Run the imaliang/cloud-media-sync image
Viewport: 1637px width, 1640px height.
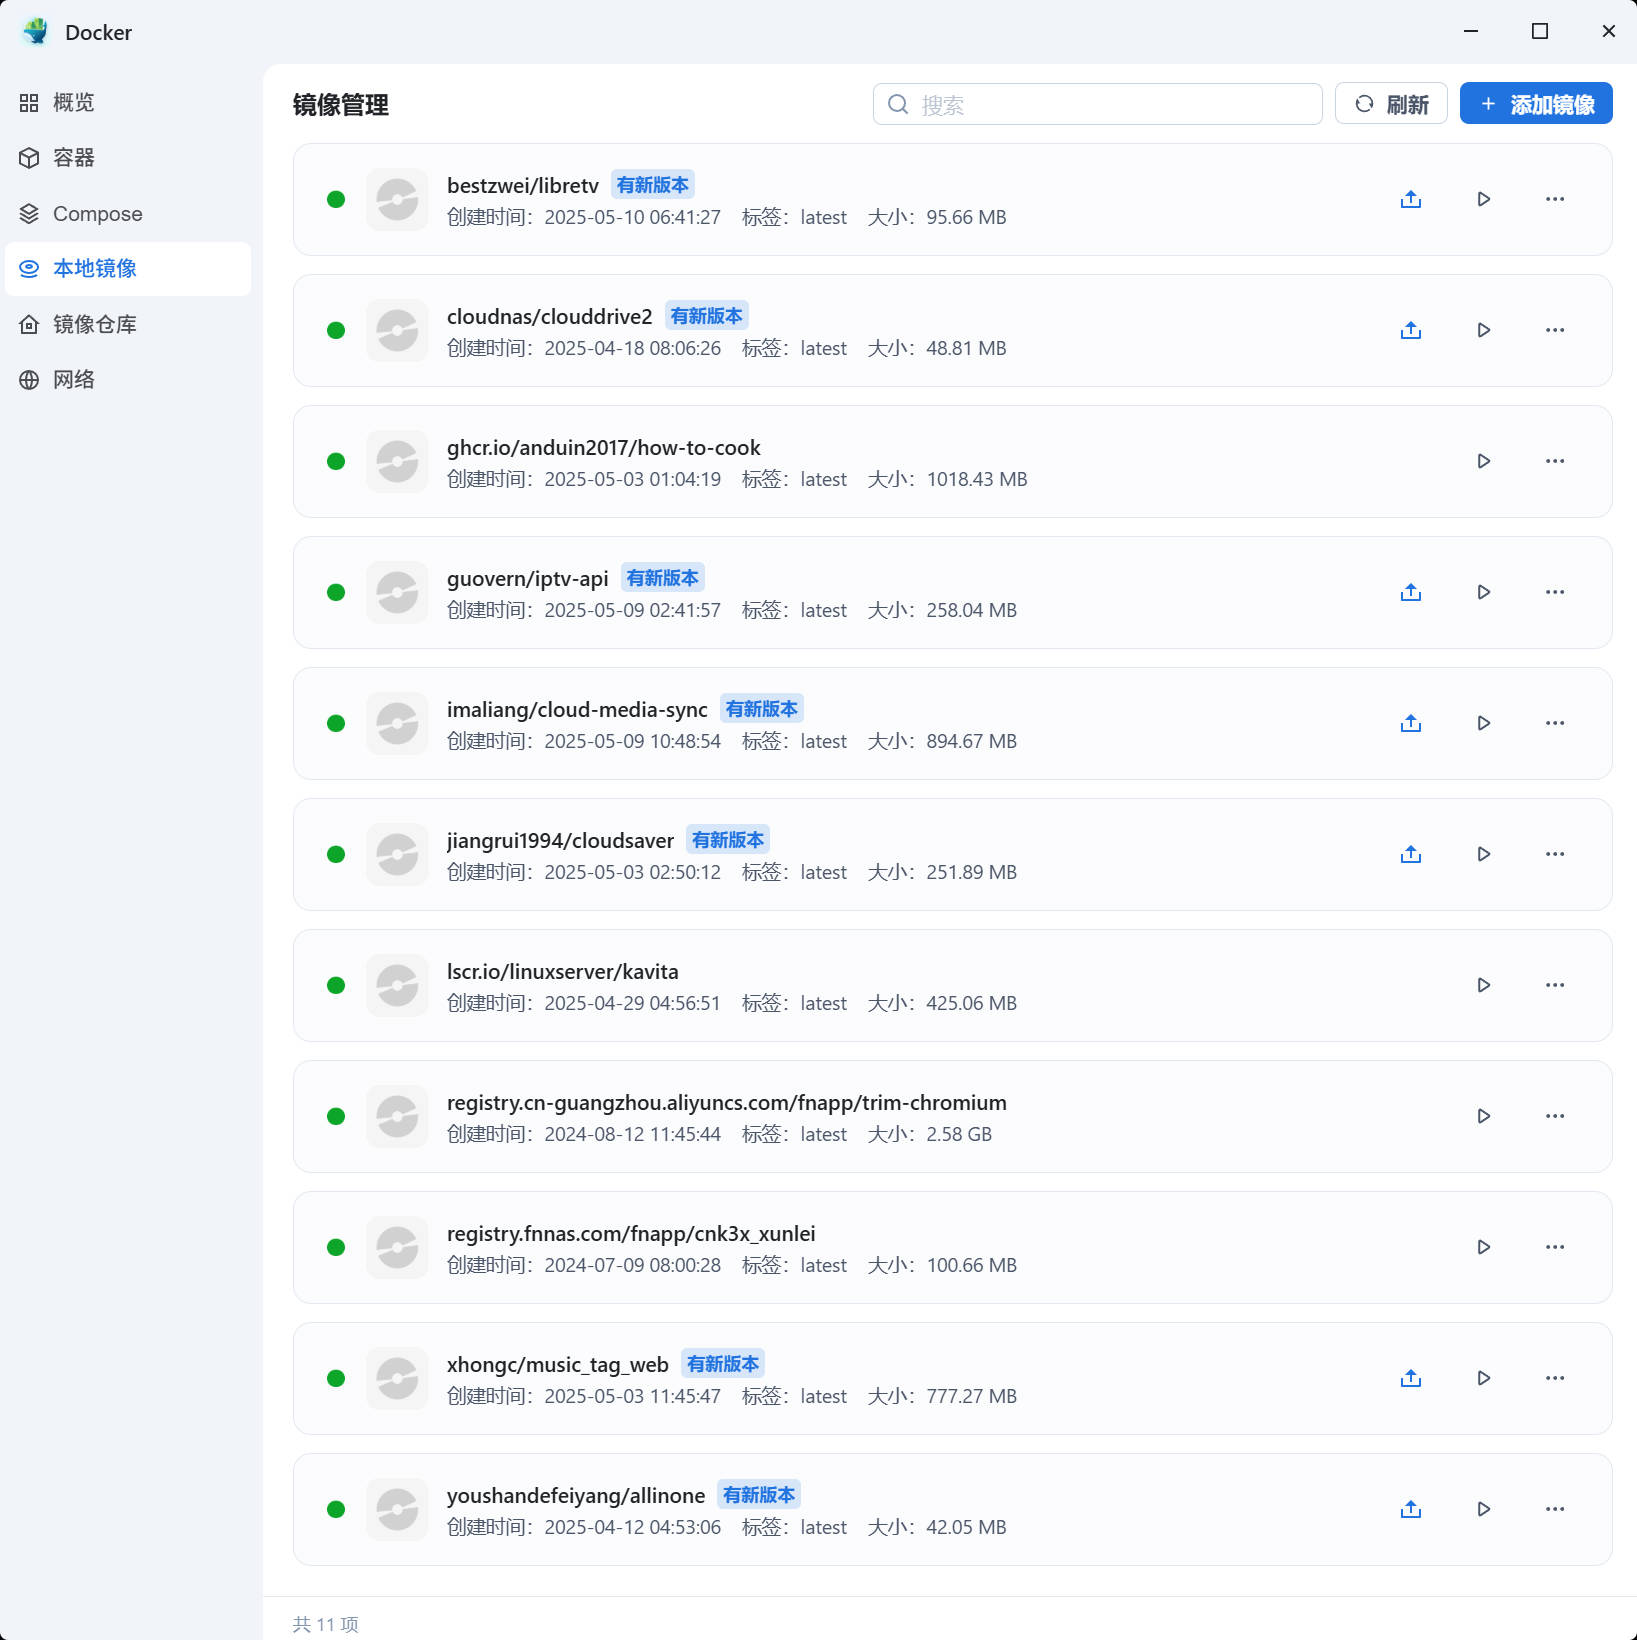pyautogui.click(x=1484, y=723)
